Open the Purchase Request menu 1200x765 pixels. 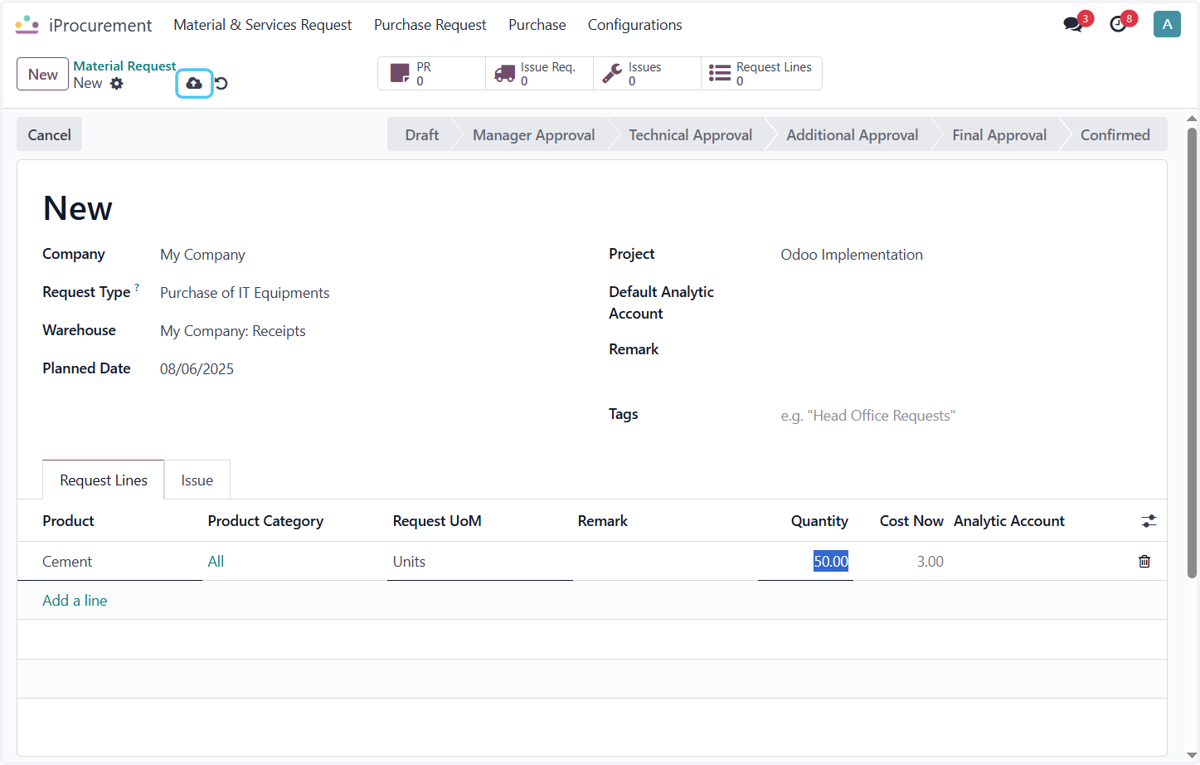pyautogui.click(x=430, y=25)
